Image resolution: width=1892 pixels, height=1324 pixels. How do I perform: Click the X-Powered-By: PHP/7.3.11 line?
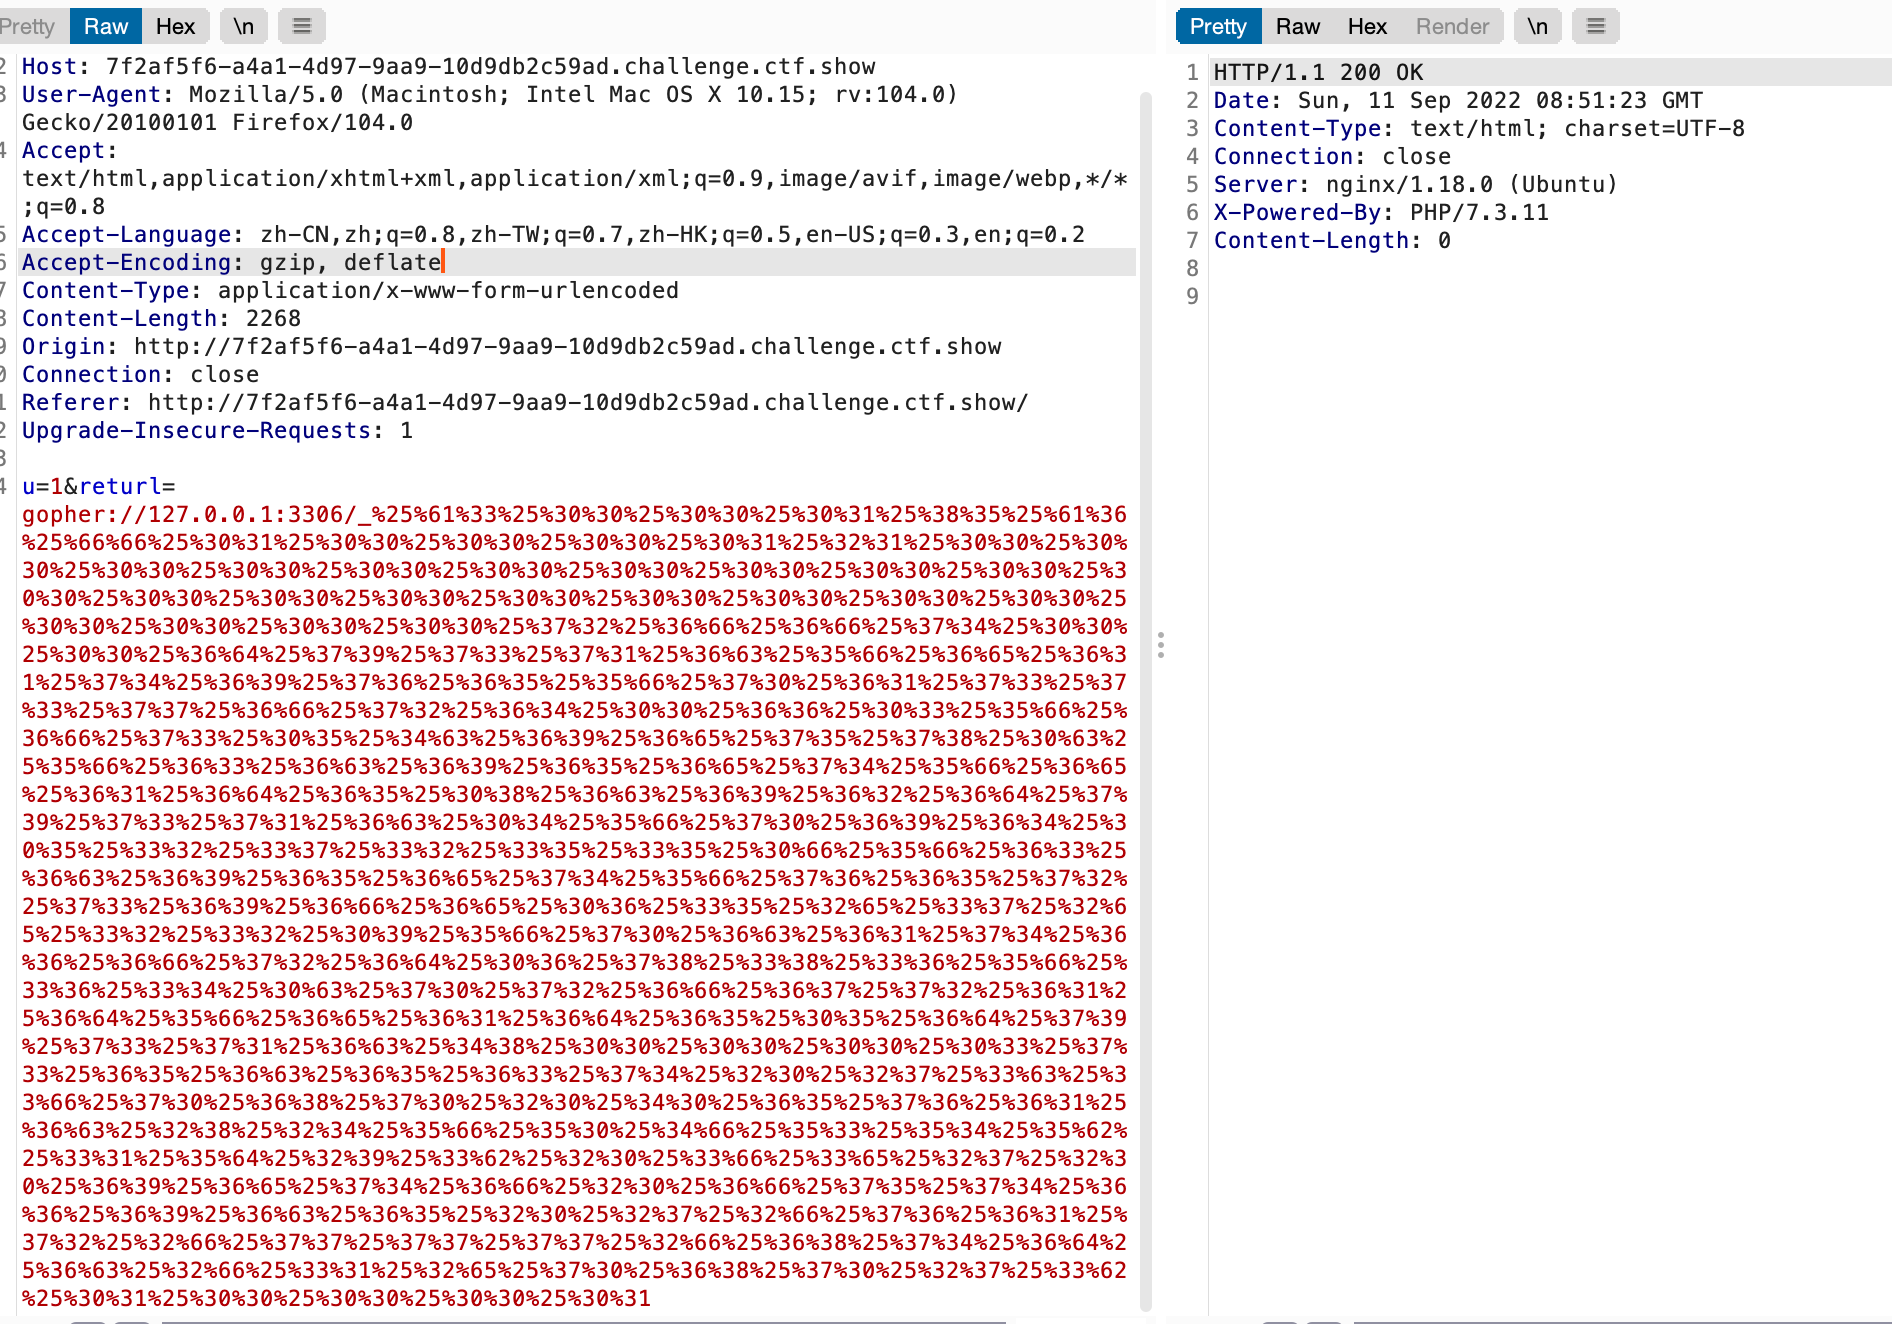pos(1381,213)
